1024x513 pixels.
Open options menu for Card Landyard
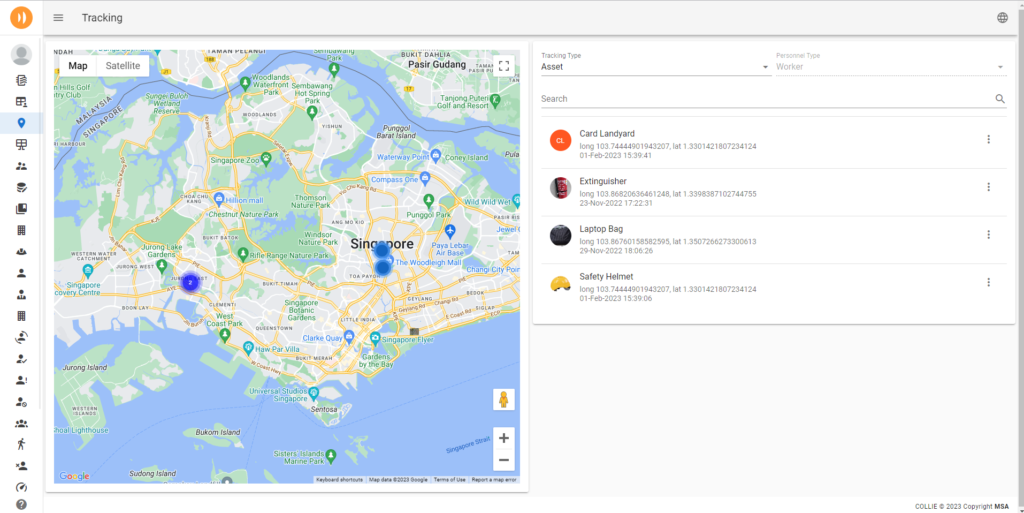988,139
